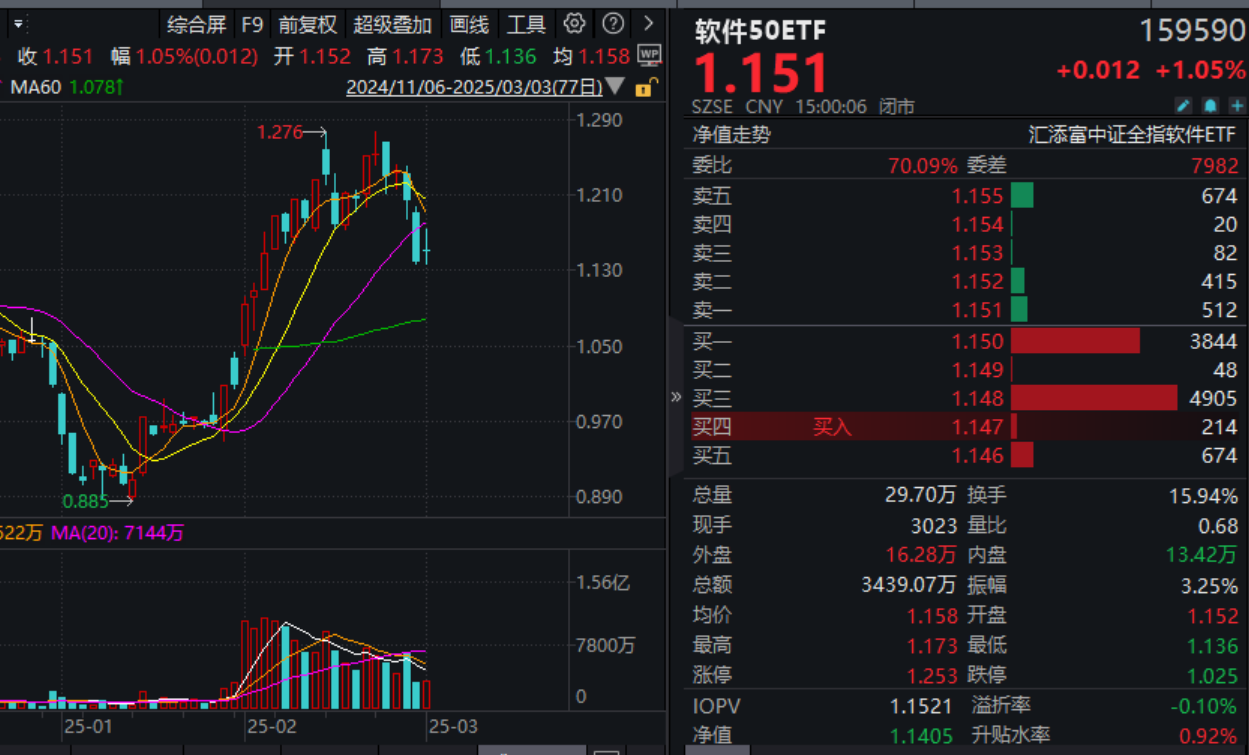
Task: Open the settings gear icon
Action: pos(573,24)
